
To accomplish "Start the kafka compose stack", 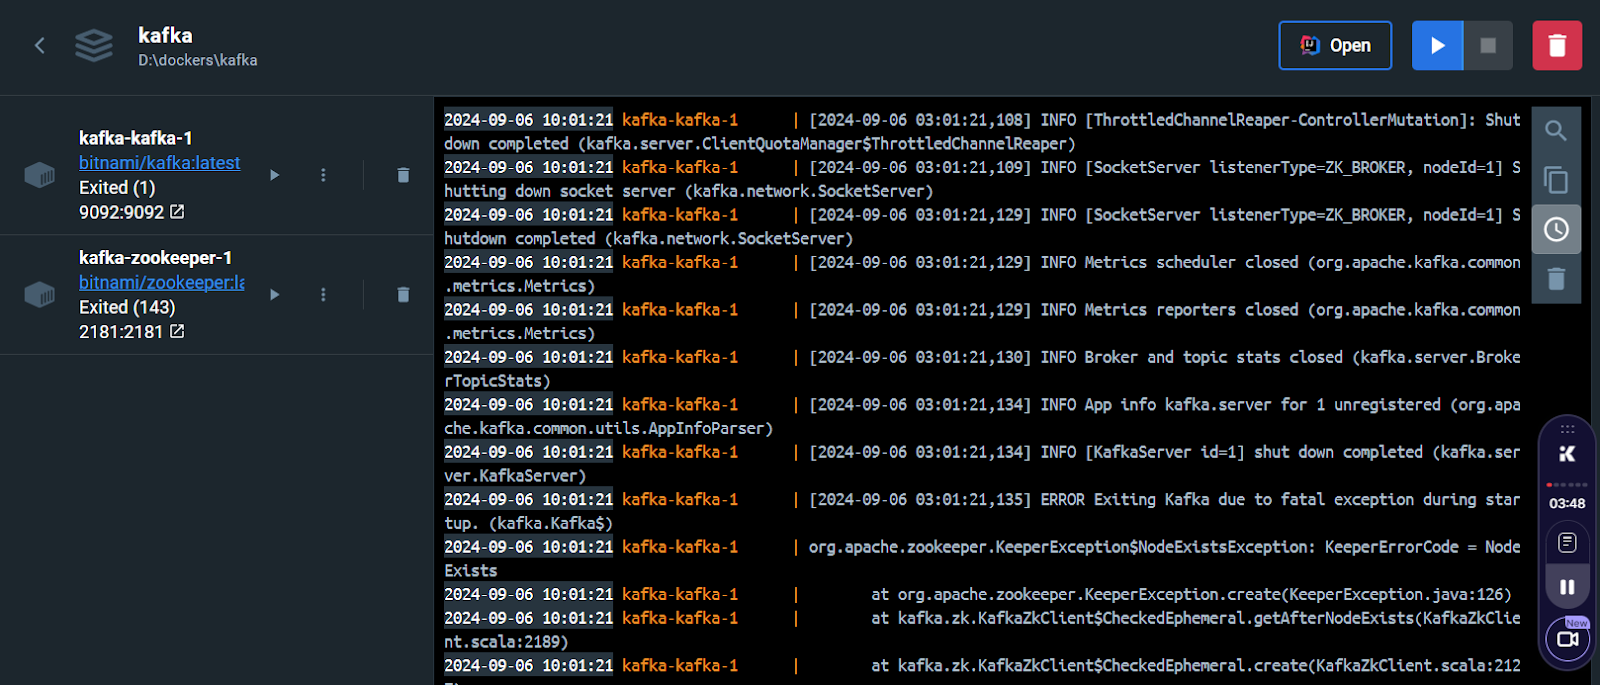I will (1437, 45).
